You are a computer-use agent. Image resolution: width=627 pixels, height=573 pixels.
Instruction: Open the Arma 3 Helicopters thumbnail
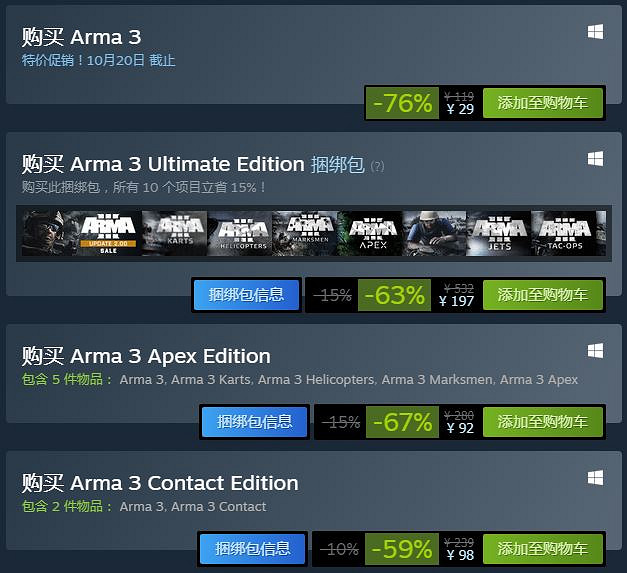[x=239, y=233]
